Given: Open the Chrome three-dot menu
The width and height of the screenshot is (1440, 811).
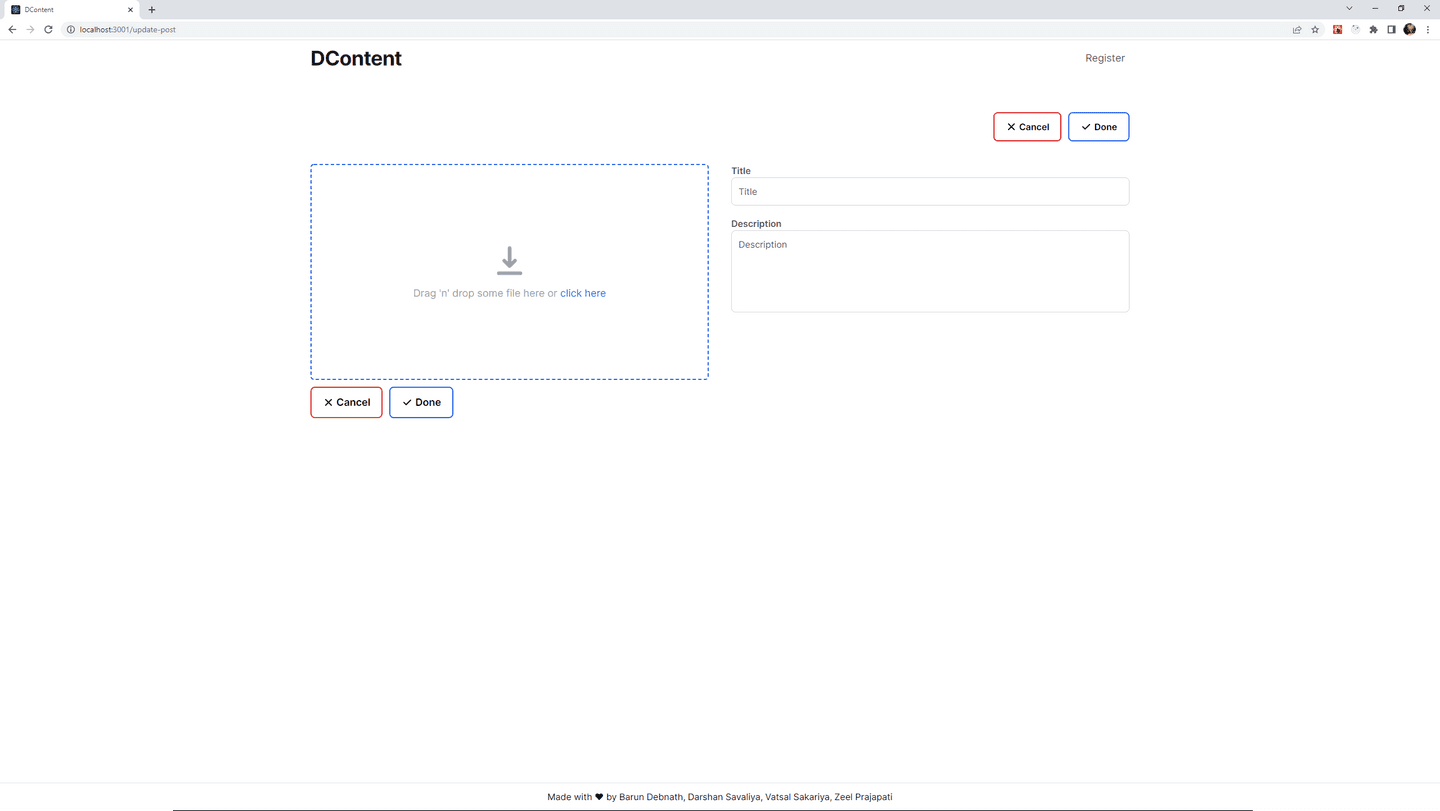Looking at the screenshot, I should [1428, 29].
